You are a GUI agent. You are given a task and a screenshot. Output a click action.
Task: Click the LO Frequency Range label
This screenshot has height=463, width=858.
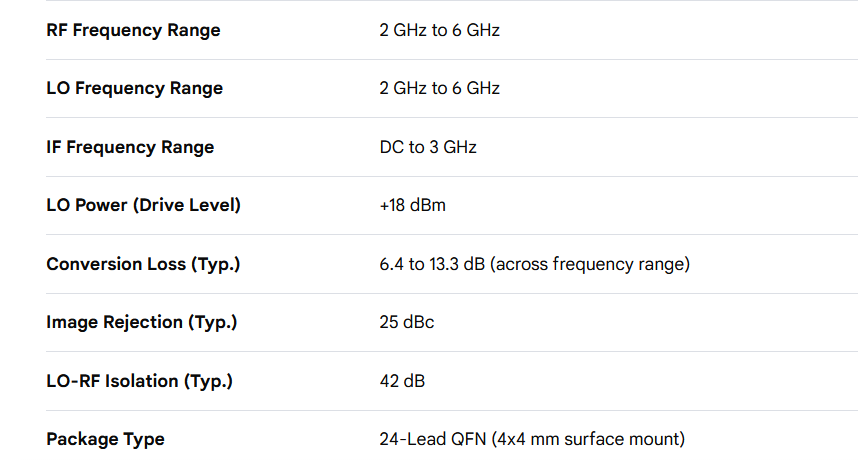coord(134,88)
